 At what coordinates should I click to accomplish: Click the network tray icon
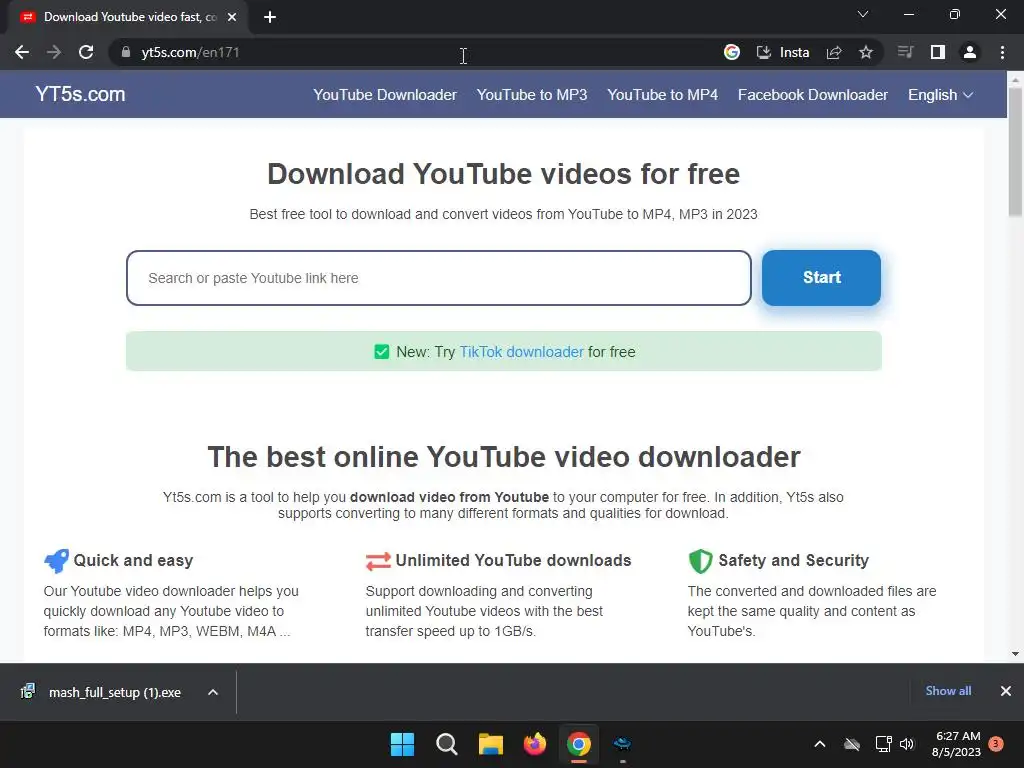click(883, 744)
